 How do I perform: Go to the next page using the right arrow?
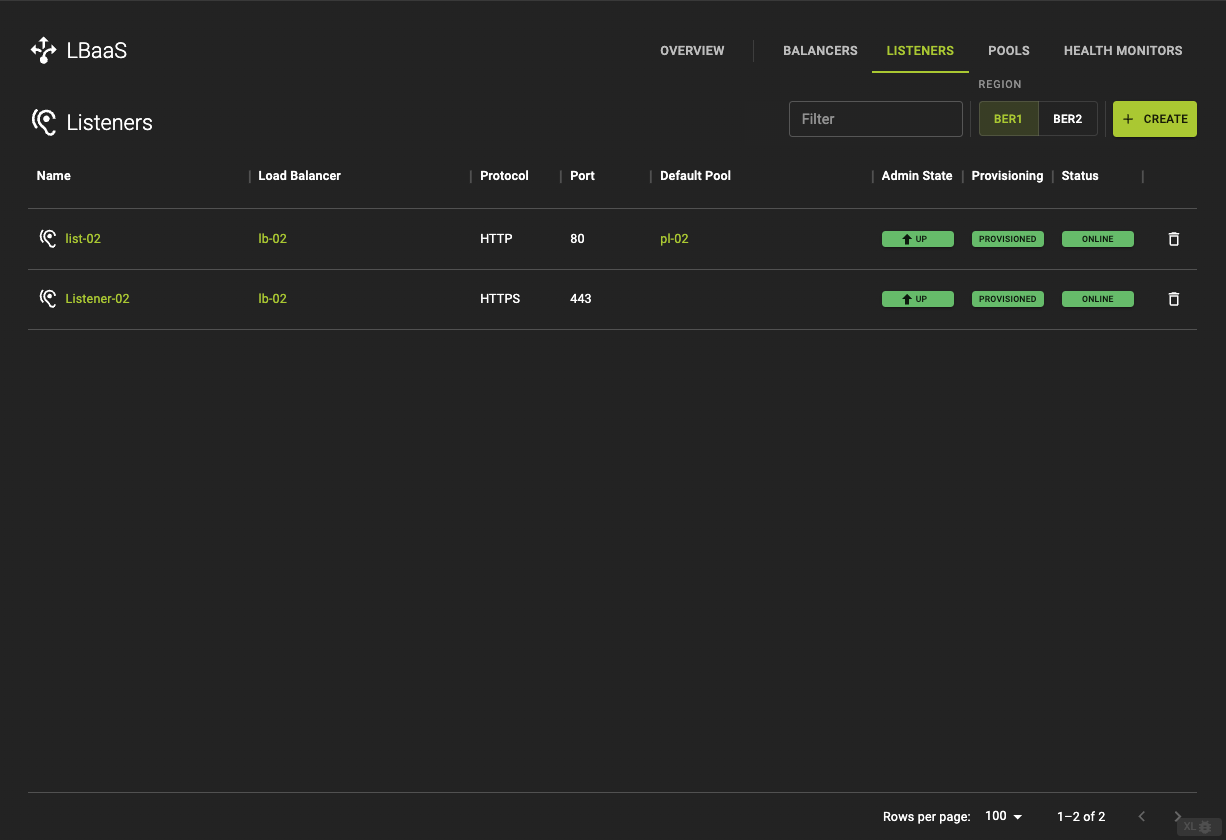click(x=1178, y=817)
